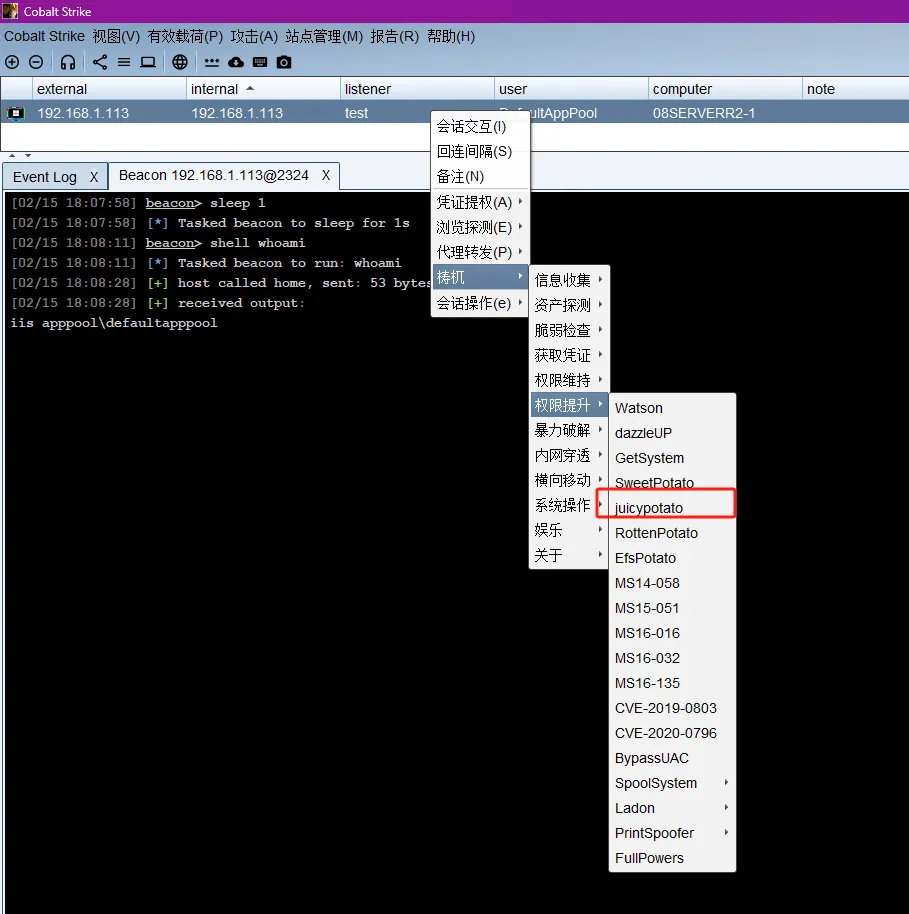The image size is (909, 914).
Task: Select GetSystem in the escalation menu
Action: 672,458
